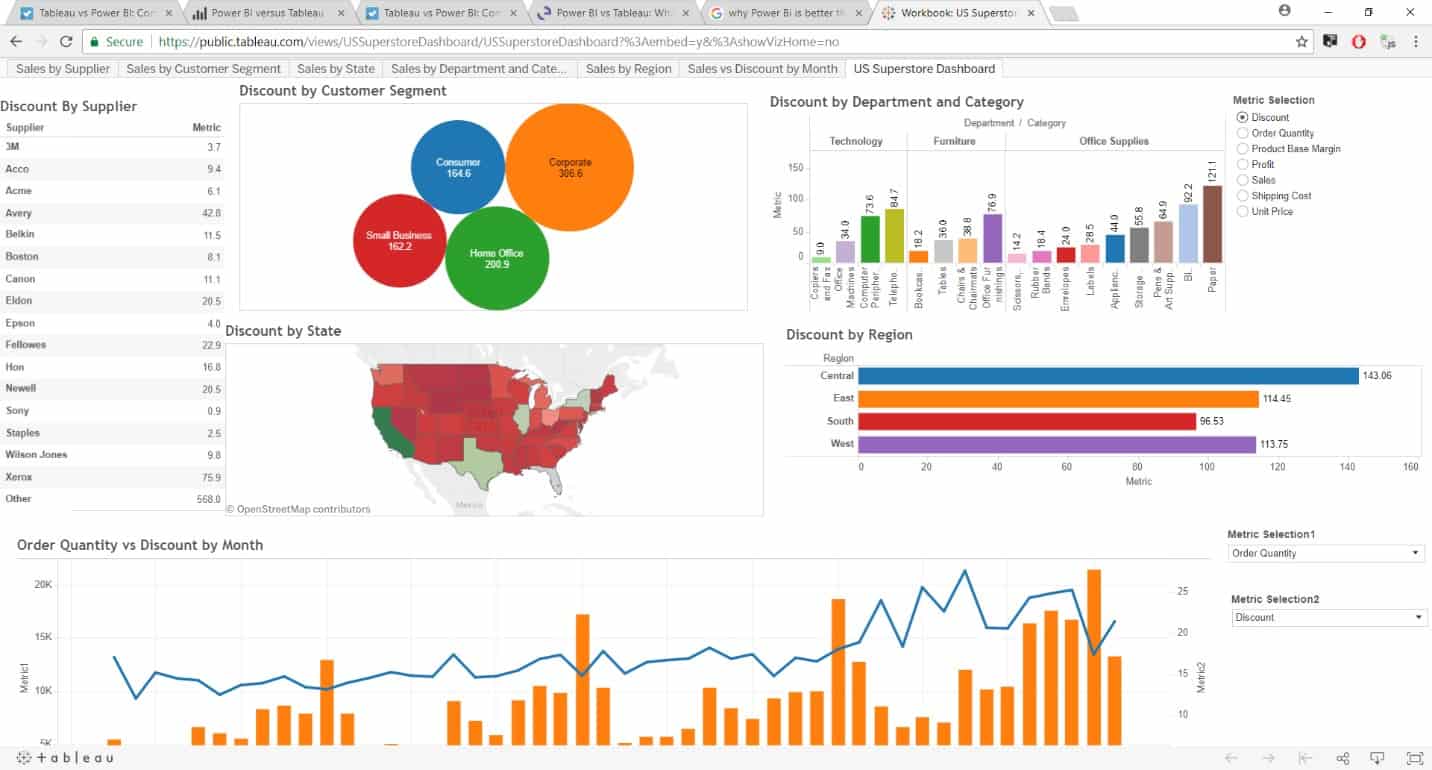The height and width of the screenshot is (770, 1432).
Task: Click the Tableau logo at bottom left
Action: click(x=65, y=758)
